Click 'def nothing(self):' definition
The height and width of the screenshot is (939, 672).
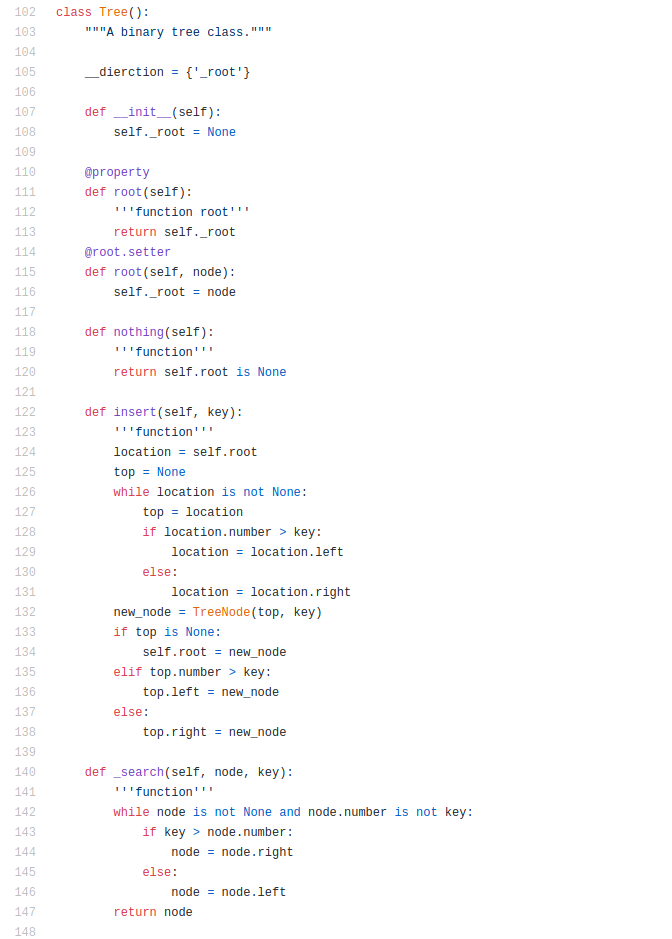[x=149, y=332]
